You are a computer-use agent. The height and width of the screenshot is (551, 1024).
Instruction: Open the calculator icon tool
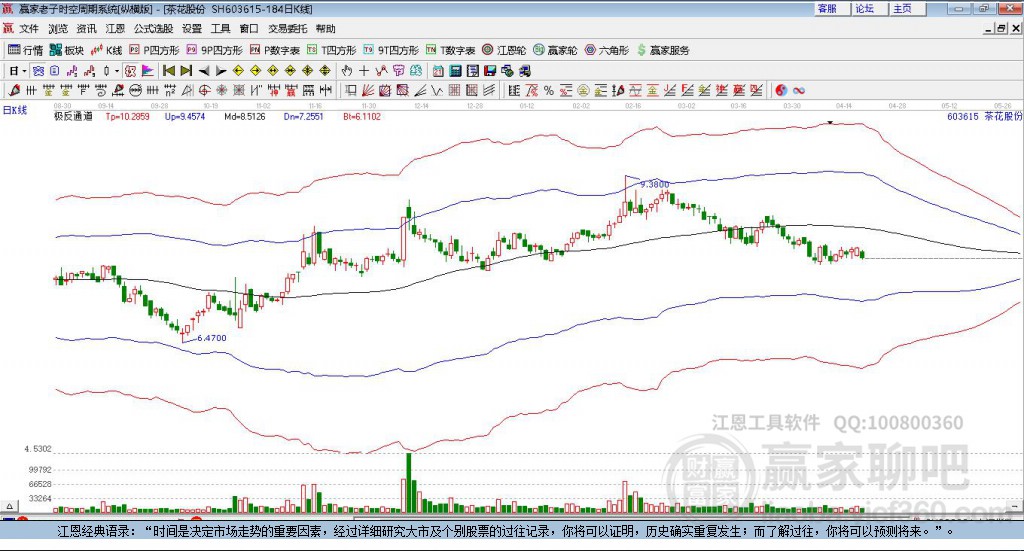pyautogui.click(x=456, y=71)
